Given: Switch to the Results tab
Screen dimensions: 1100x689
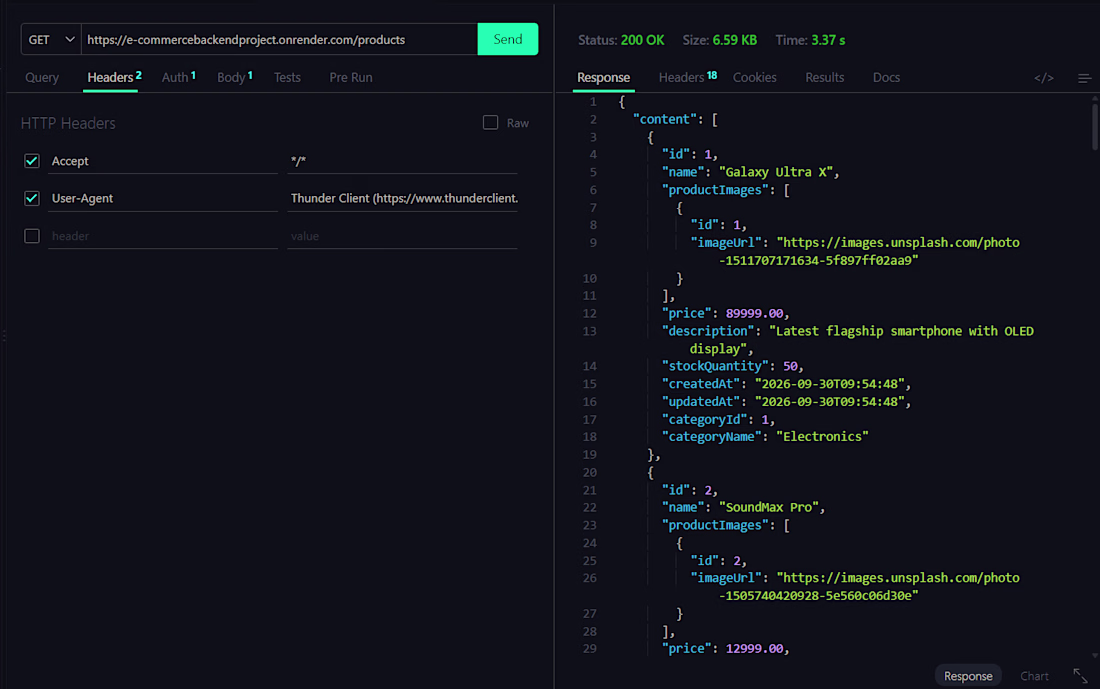Looking at the screenshot, I should coord(824,77).
